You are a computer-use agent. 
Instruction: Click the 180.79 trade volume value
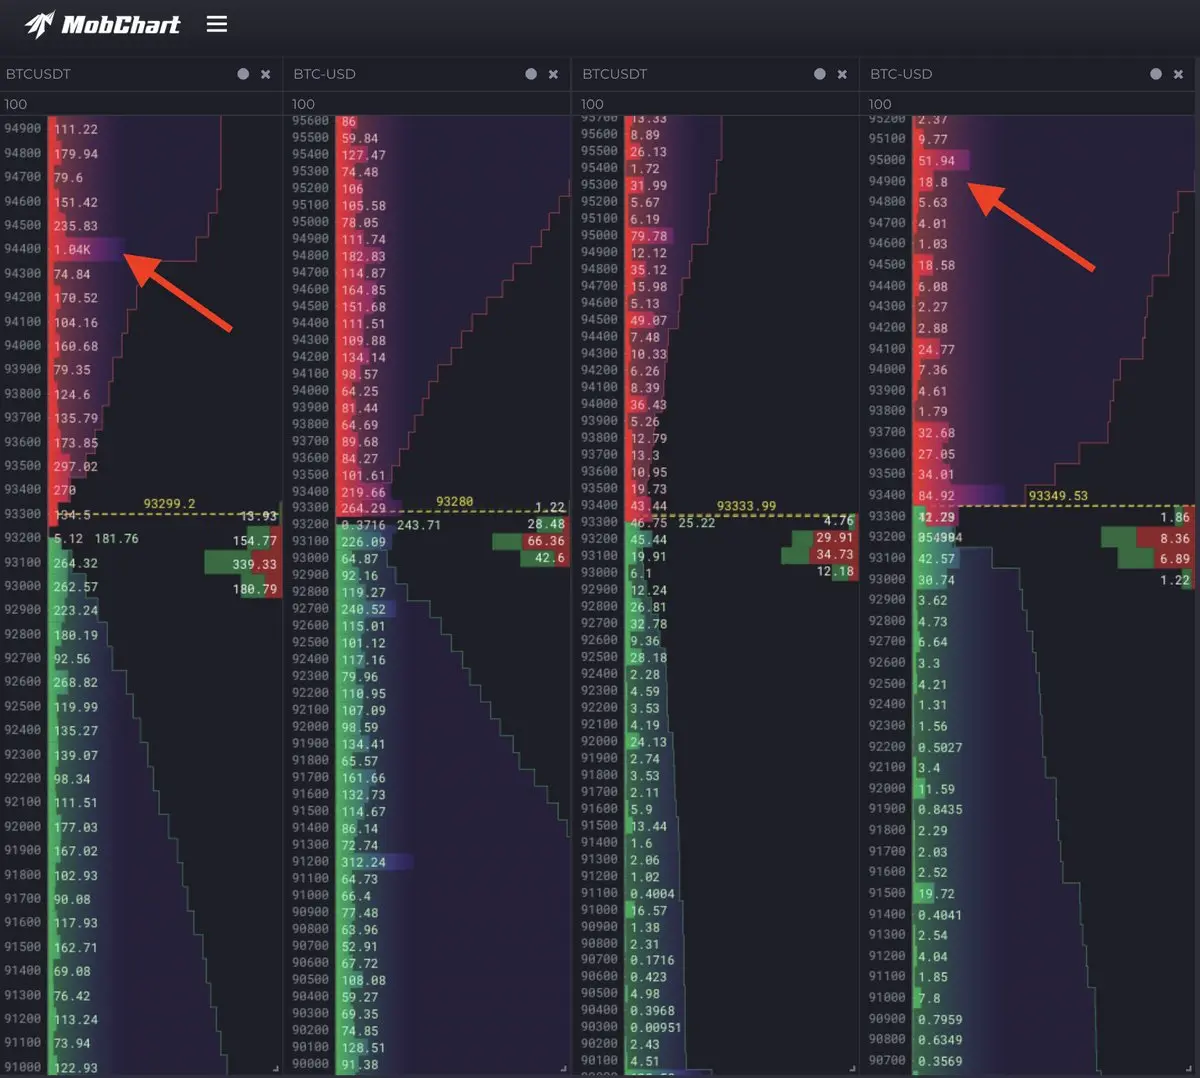255,589
